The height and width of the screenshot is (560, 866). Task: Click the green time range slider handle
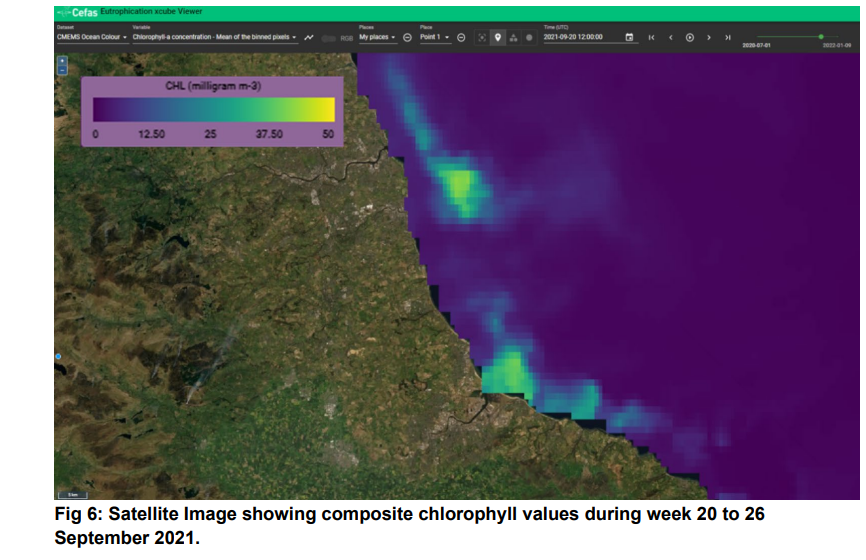821,37
